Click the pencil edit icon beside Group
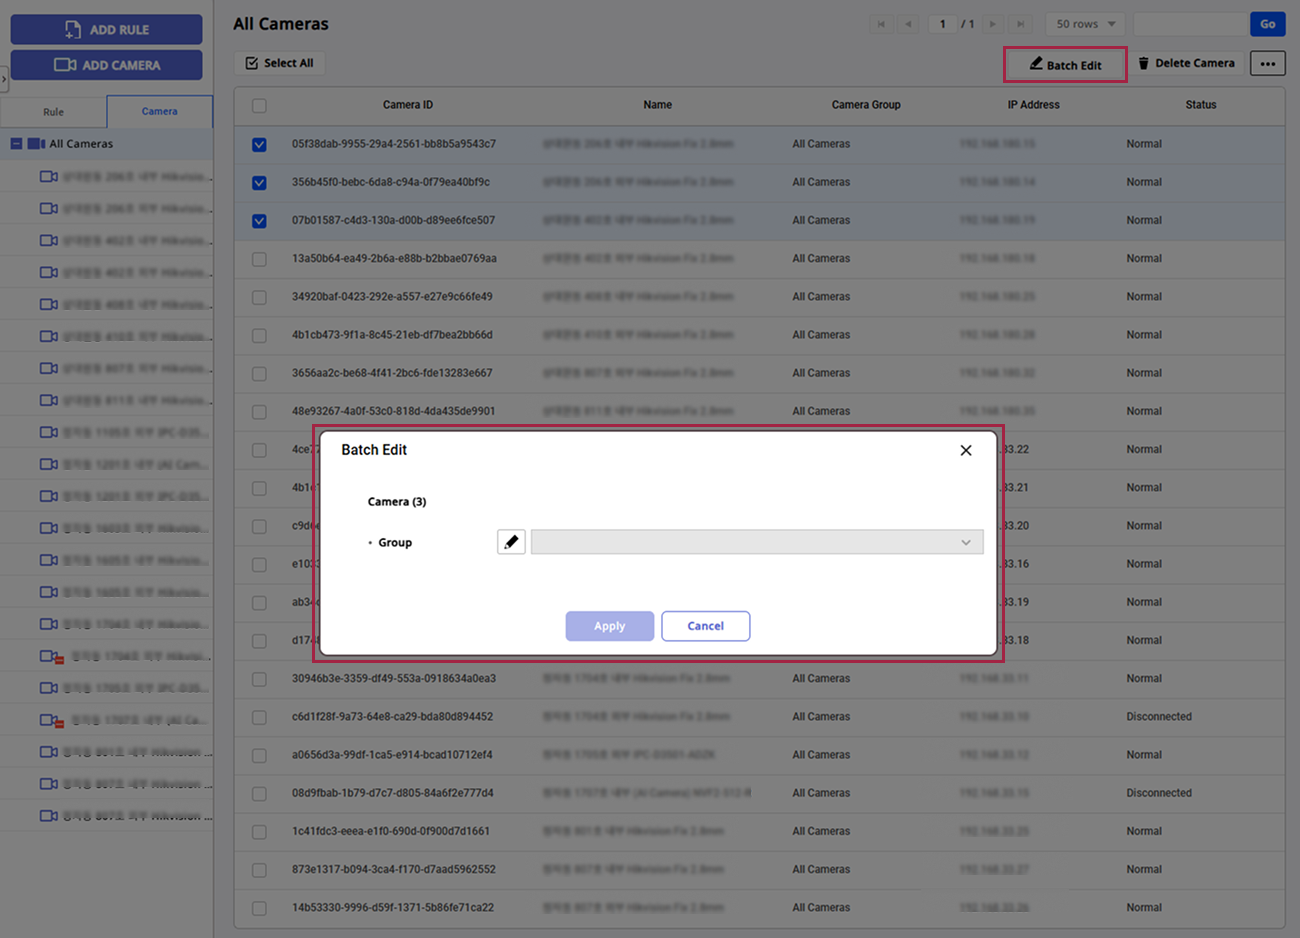This screenshot has width=1300, height=938. click(511, 542)
